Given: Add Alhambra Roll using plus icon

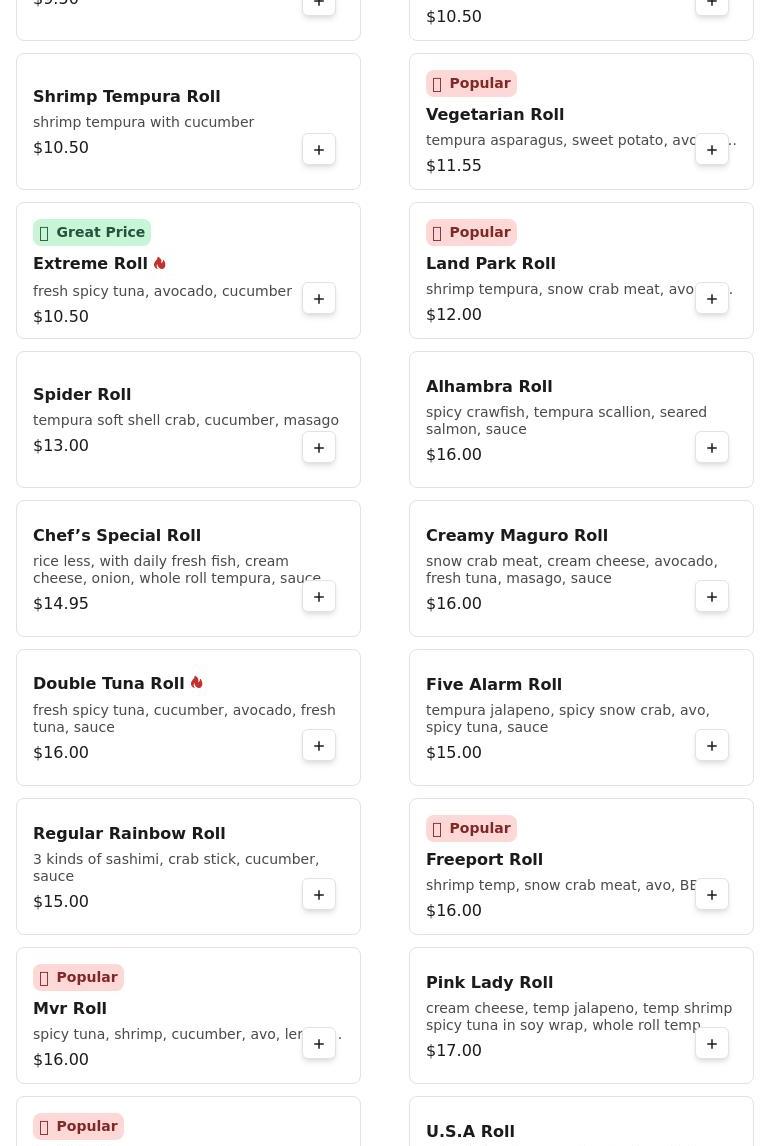Looking at the screenshot, I should click(712, 448).
